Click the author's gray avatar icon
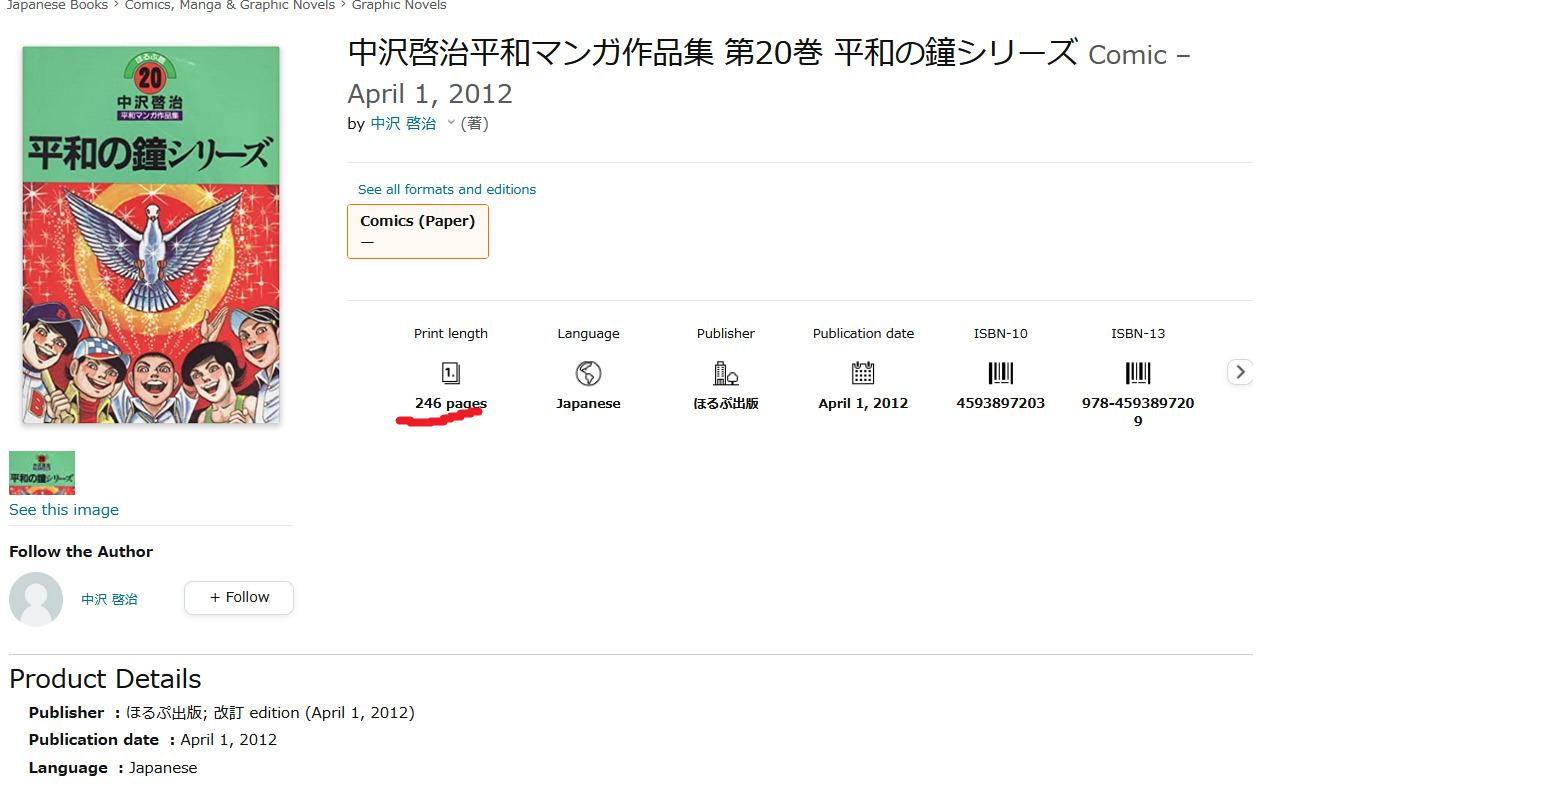The width and height of the screenshot is (1549, 789). (36, 599)
